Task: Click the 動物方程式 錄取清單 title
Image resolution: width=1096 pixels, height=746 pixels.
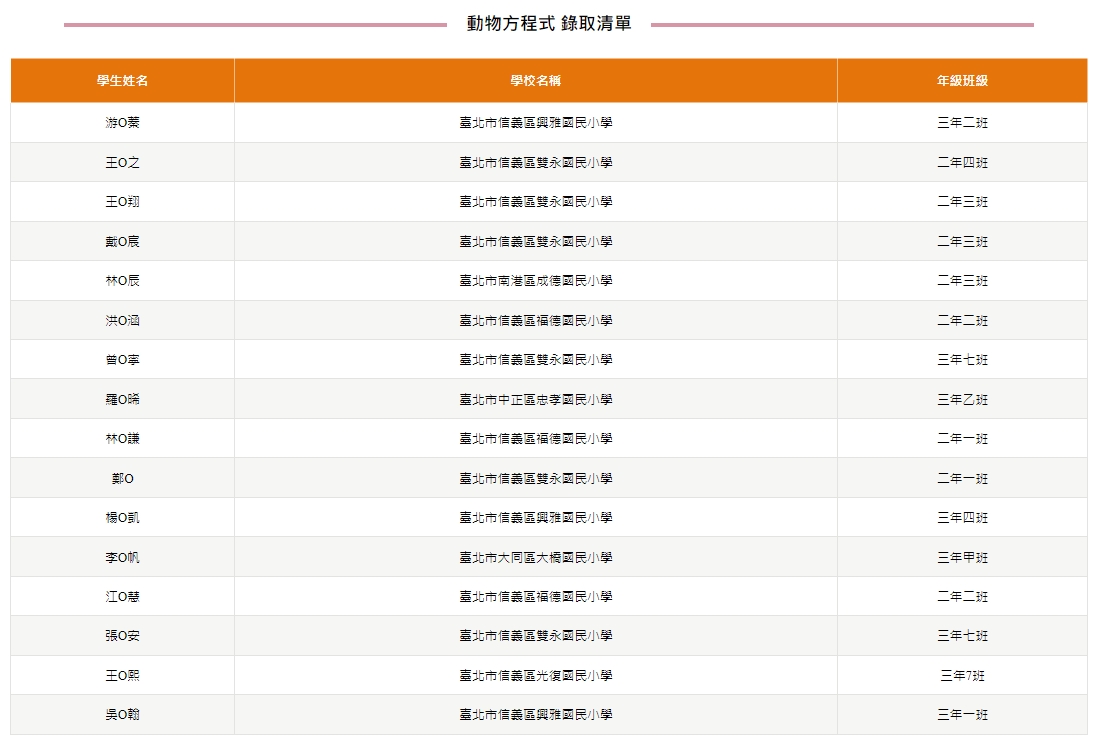Action: coord(548,24)
